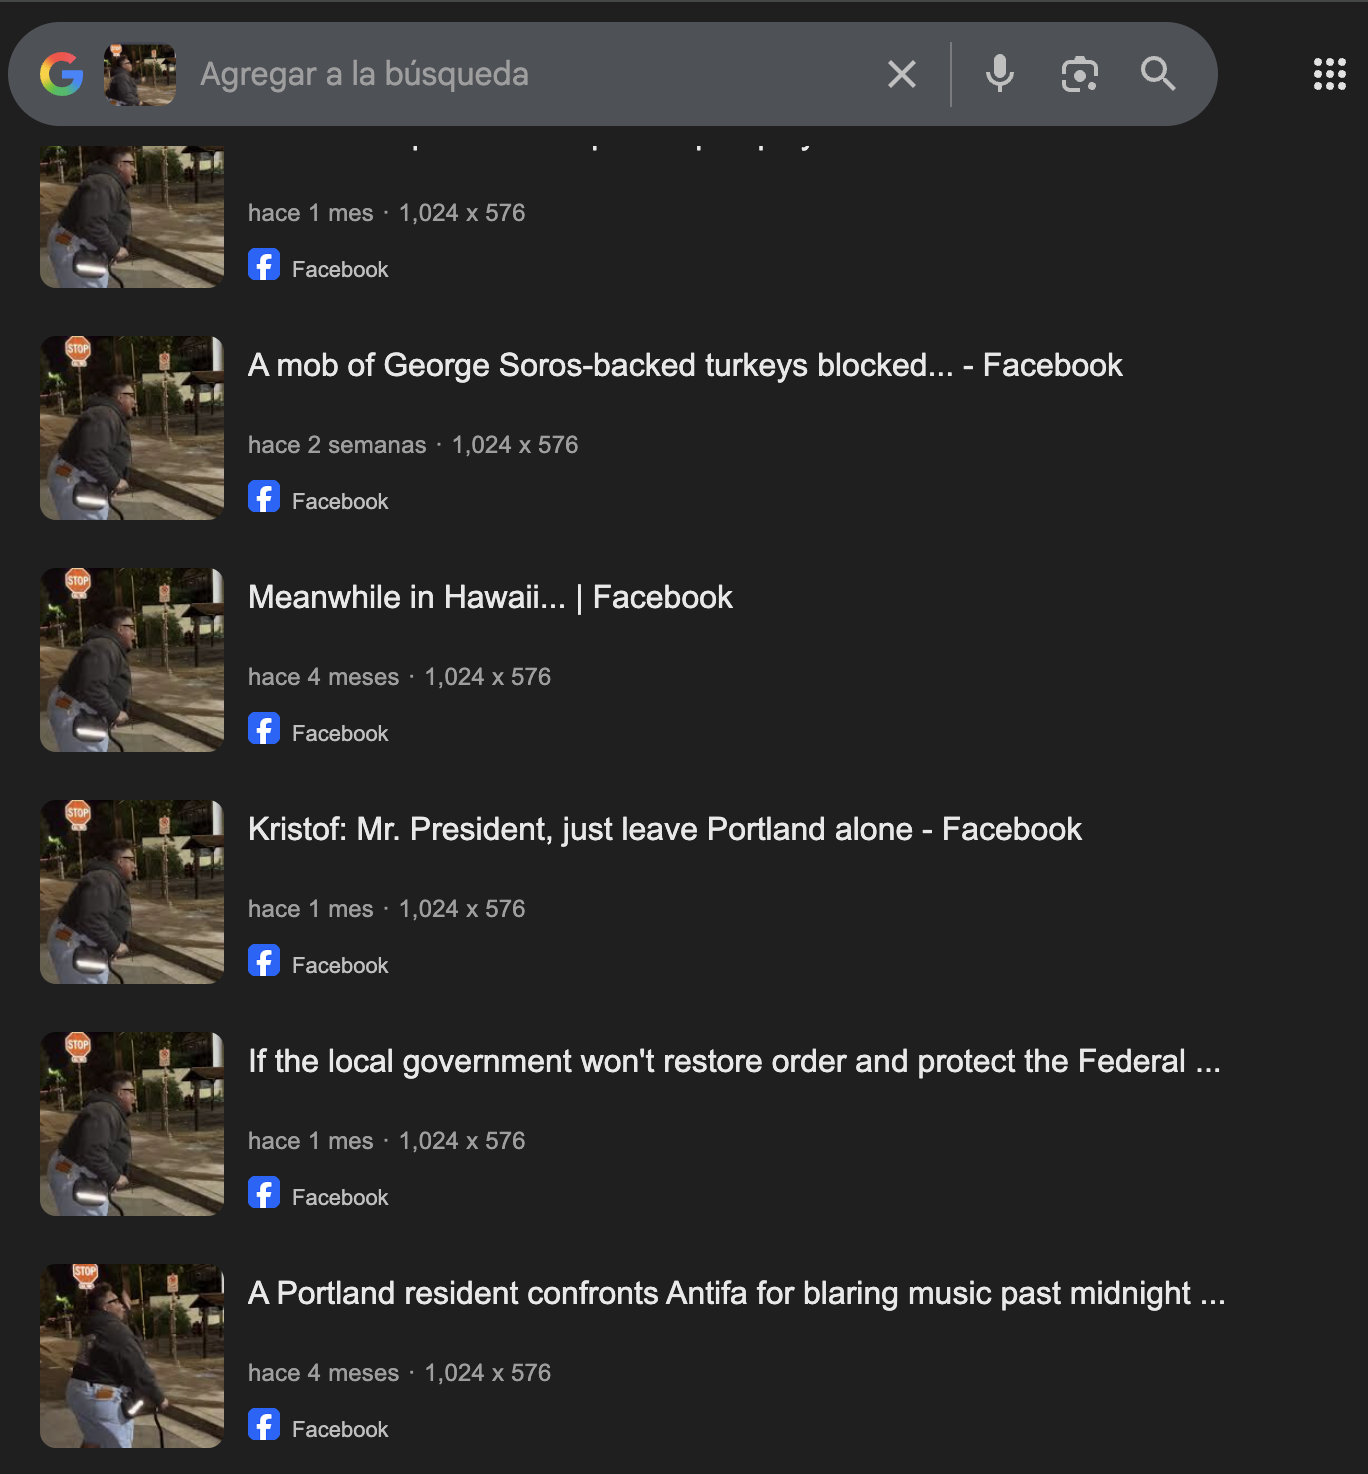
Task: Open 'Portland resident confronts Antifa' result
Action: (736, 1294)
